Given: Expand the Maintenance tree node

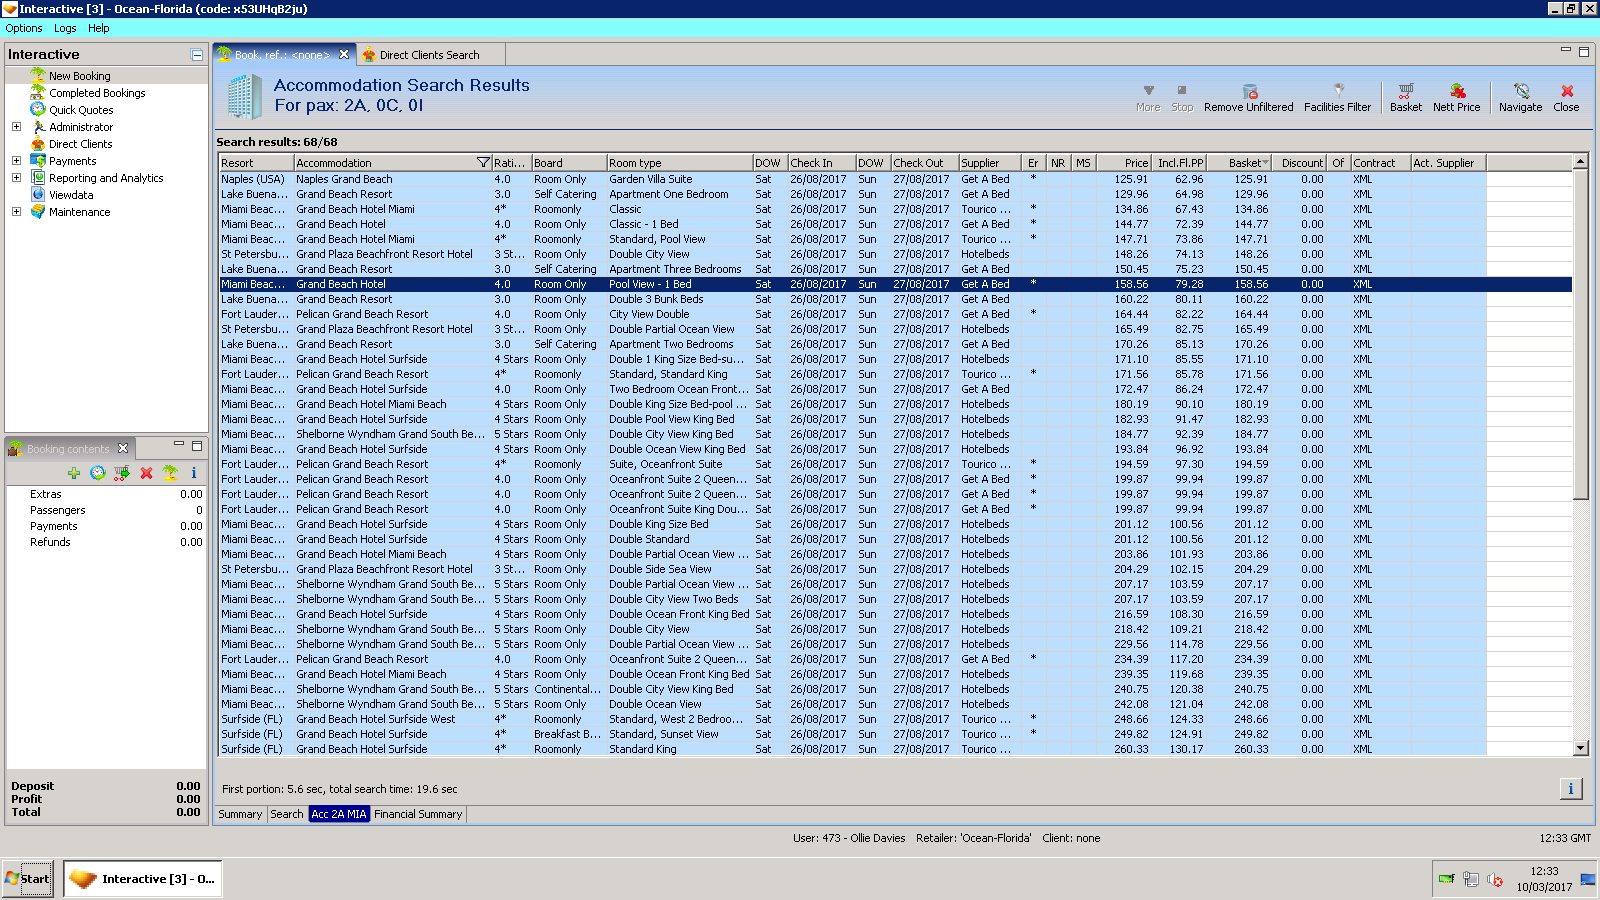Looking at the screenshot, I should 16,212.
